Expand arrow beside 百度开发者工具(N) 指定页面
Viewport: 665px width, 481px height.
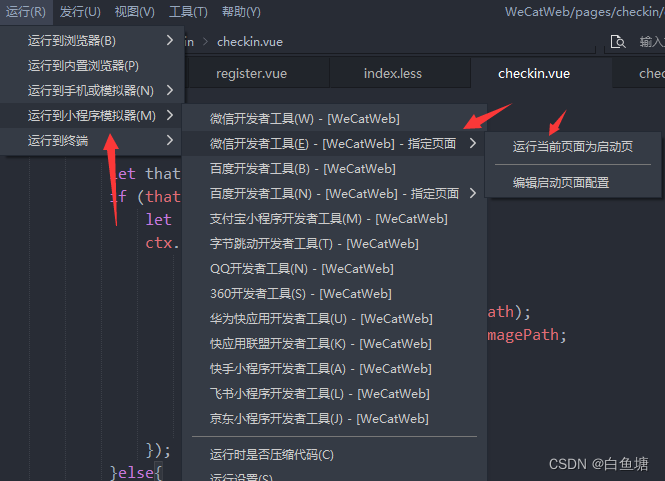(x=473, y=193)
